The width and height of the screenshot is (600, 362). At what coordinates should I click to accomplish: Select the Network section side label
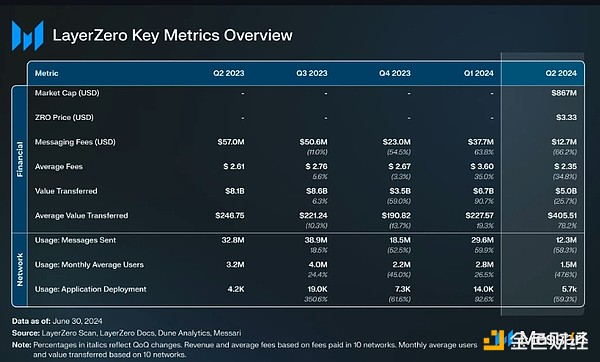[x=20, y=269]
